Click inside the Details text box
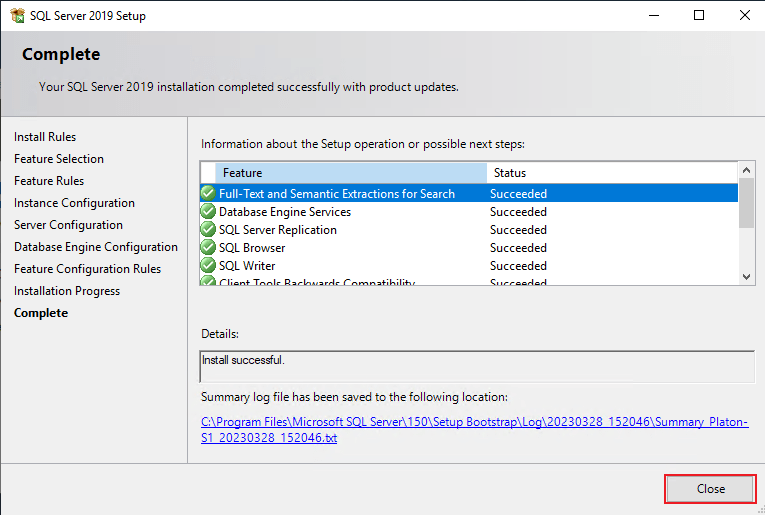This screenshot has height=515, width=765. (x=477, y=366)
